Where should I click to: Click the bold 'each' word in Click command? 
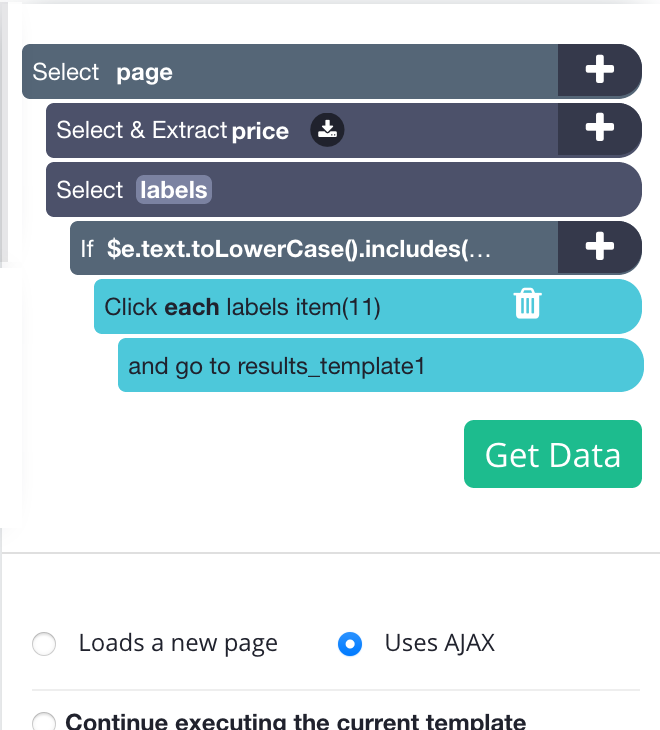[x=192, y=307]
